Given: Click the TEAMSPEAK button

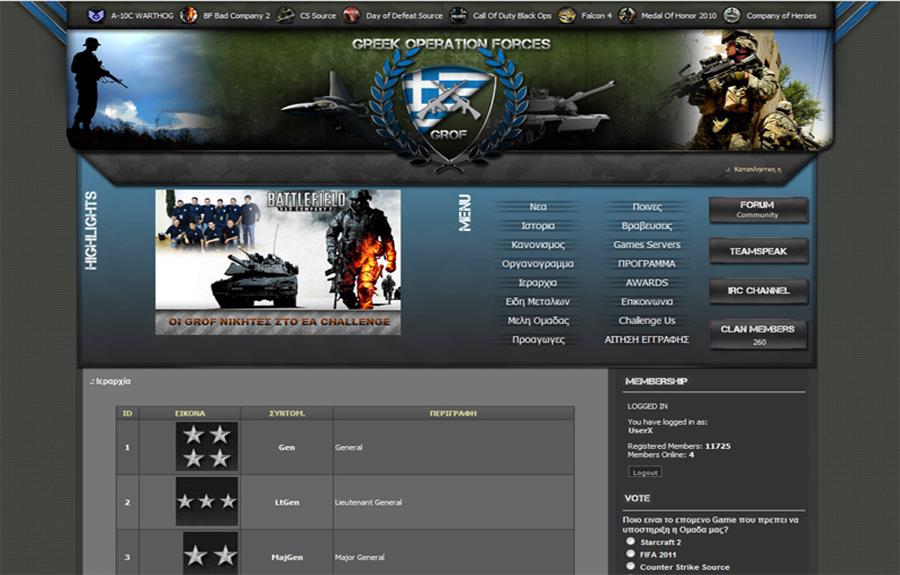Looking at the screenshot, I should (x=758, y=251).
